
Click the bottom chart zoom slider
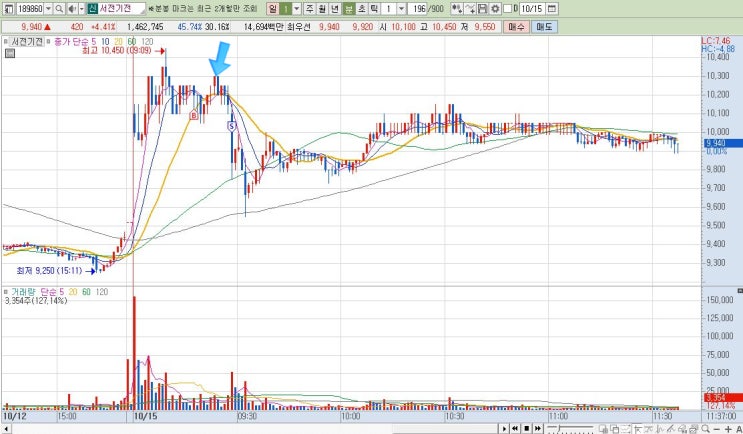tap(570, 429)
